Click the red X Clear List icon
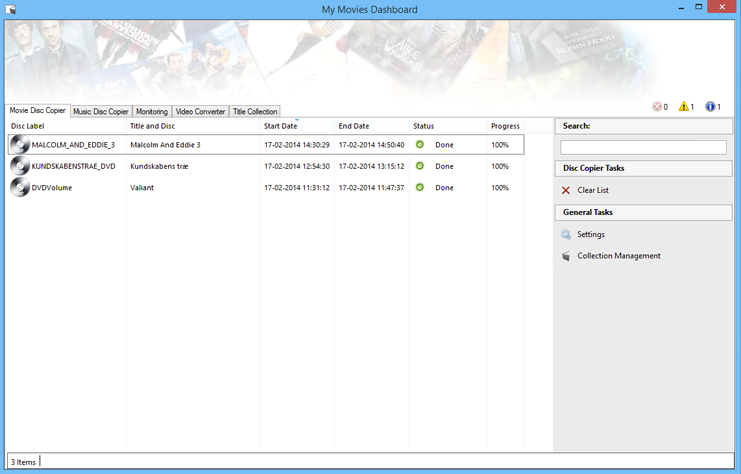 [x=566, y=190]
